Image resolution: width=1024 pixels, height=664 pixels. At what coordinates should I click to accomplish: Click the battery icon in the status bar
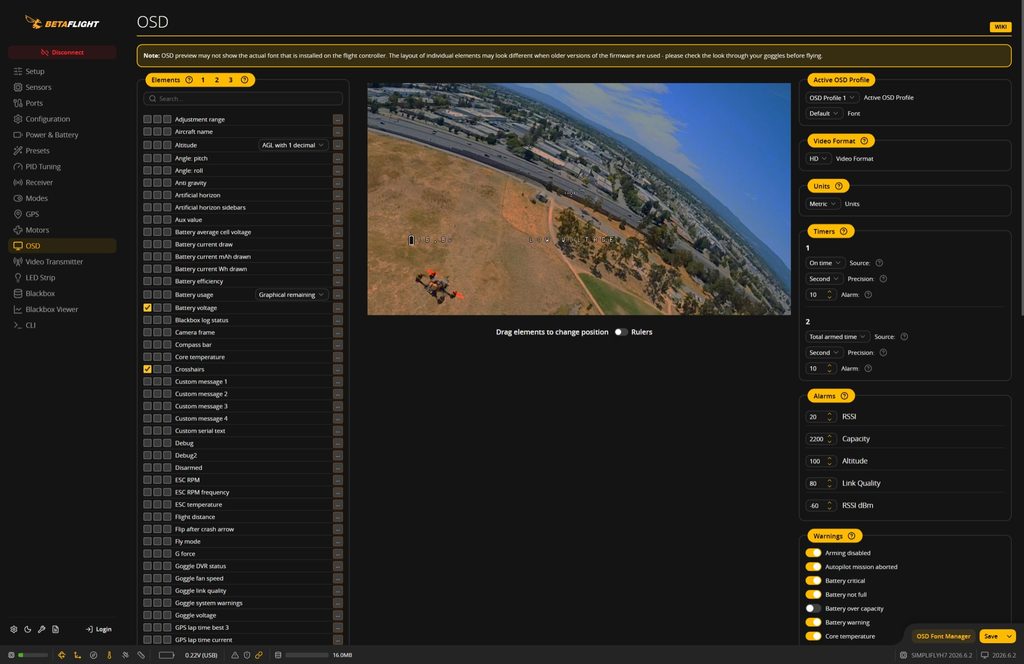(167, 655)
